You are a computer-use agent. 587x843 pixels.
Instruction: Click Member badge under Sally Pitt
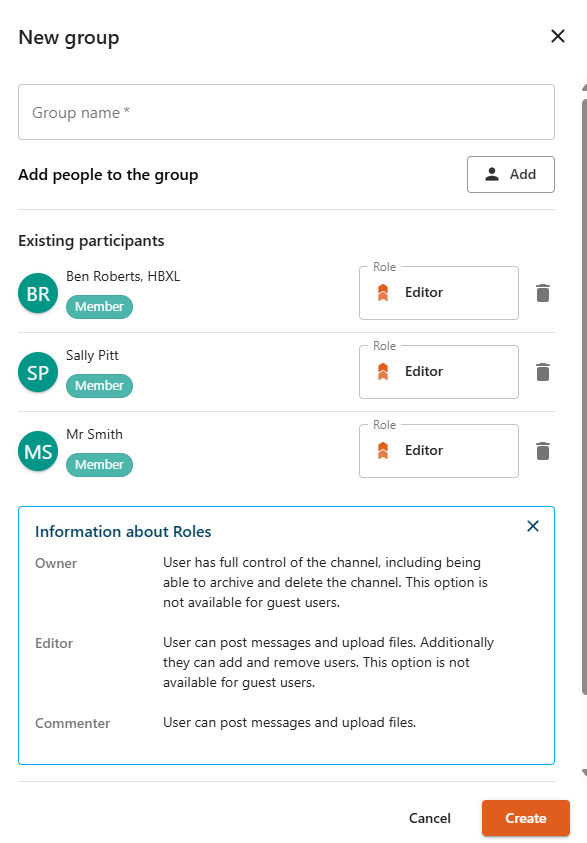click(99, 385)
